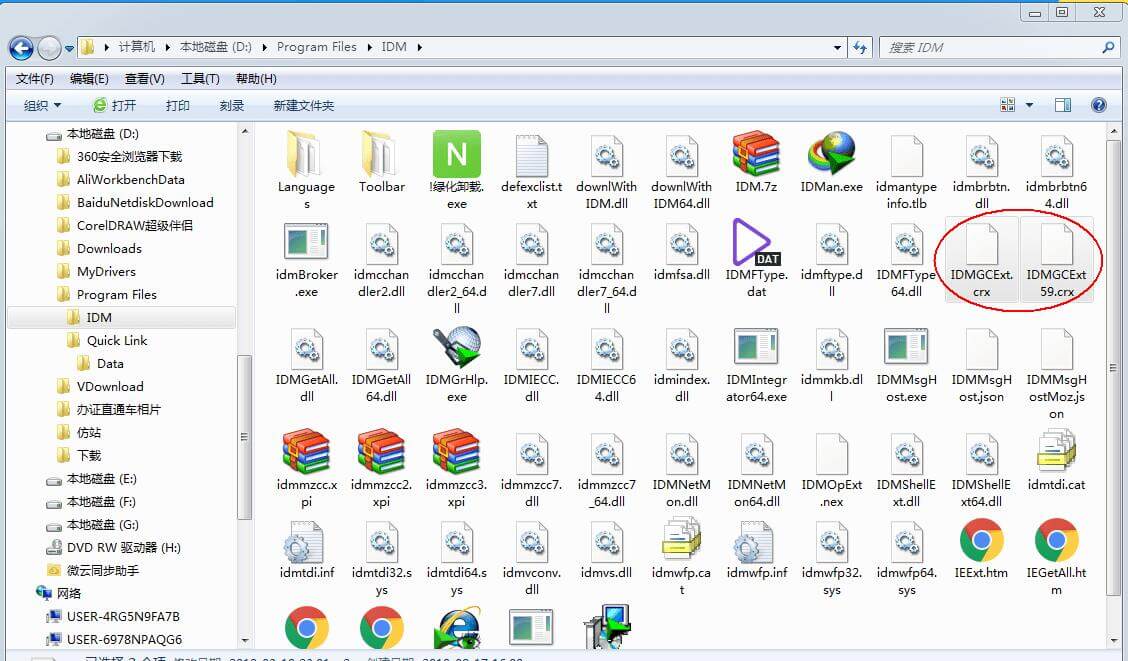Select the IDMGCExt59.crx file icon
The width and height of the screenshot is (1128, 661).
1056,243
